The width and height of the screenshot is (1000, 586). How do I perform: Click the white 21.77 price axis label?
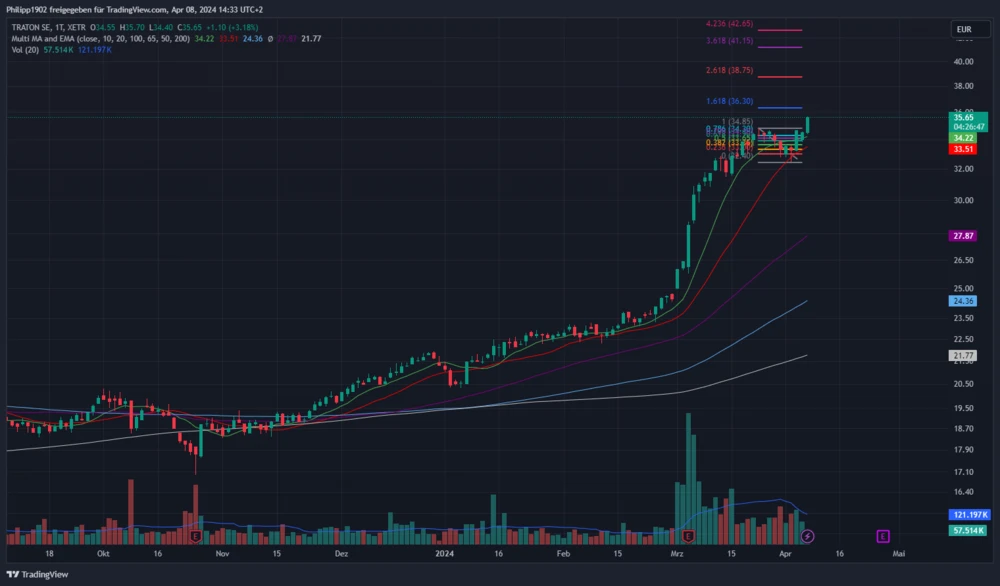[x=963, y=355]
